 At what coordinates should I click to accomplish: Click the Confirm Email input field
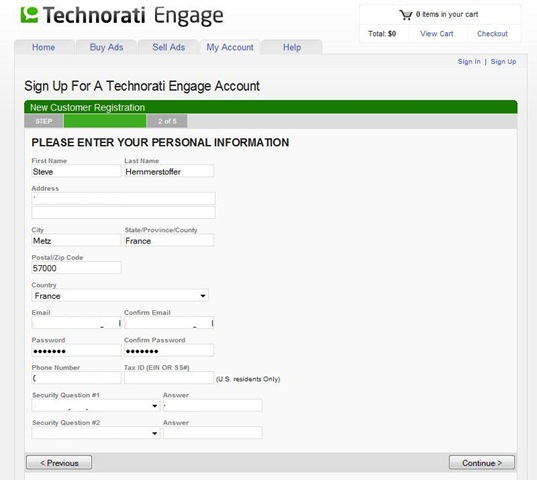pos(169,323)
